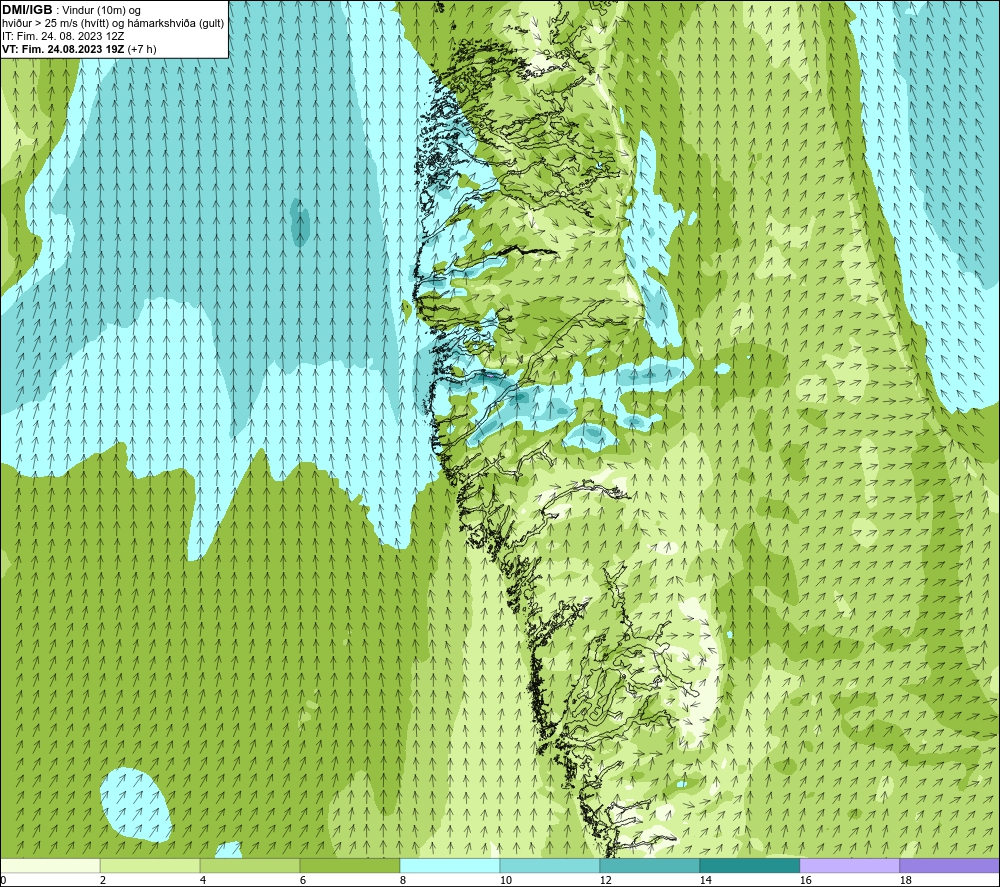Click the legend scale value "6"
Image resolution: width=1000 pixels, height=887 pixels.
tap(303, 881)
